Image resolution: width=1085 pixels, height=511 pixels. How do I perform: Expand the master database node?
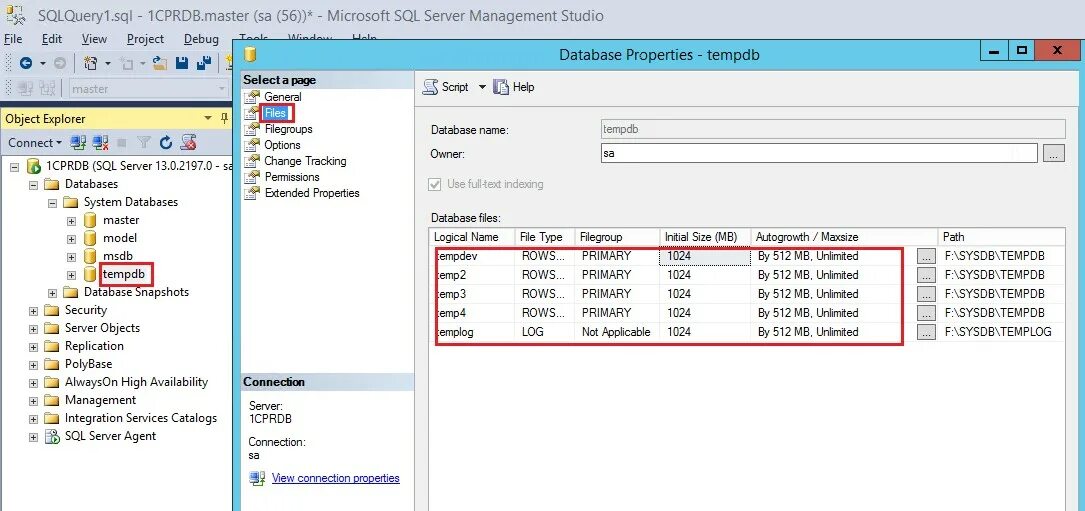click(x=71, y=221)
